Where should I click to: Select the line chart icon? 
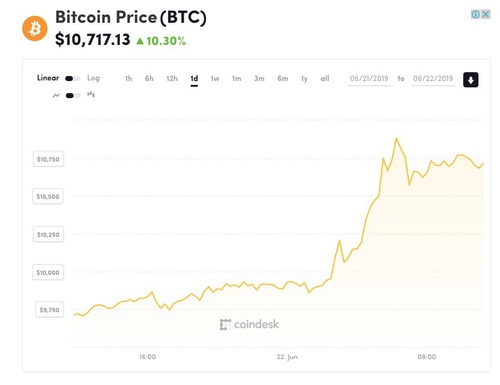pos(56,96)
